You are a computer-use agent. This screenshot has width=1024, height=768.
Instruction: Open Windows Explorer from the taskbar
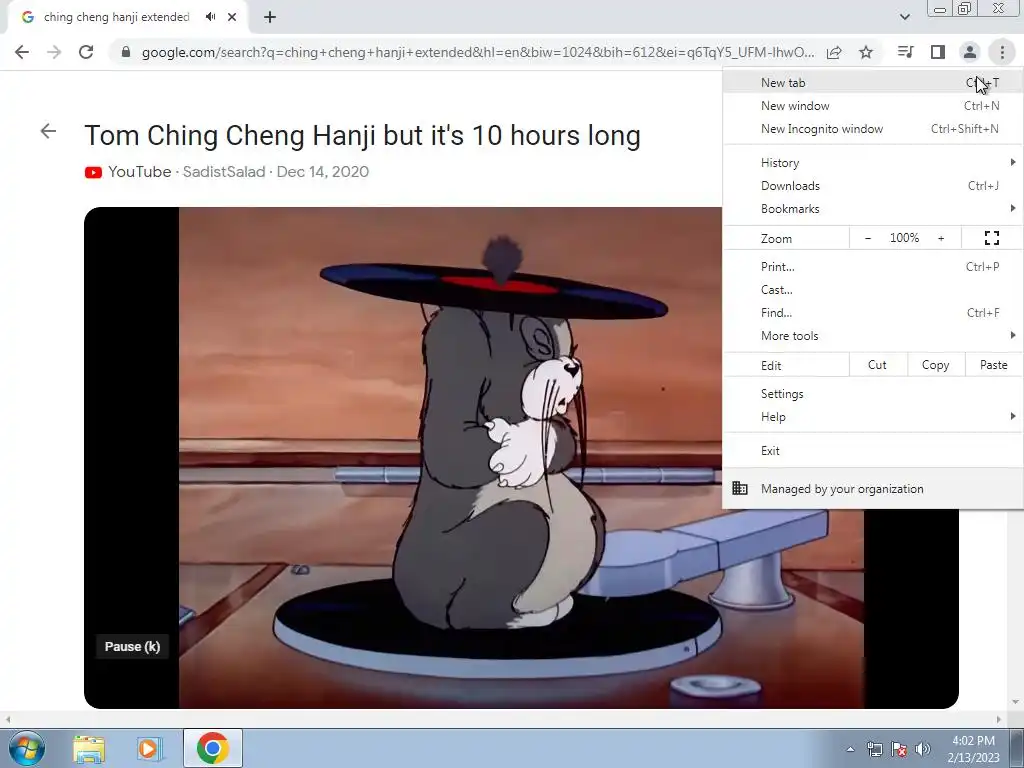pos(89,748)
